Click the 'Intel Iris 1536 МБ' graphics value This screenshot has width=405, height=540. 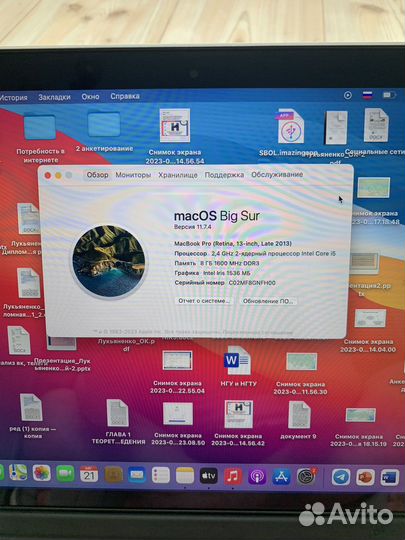point(227,273)
